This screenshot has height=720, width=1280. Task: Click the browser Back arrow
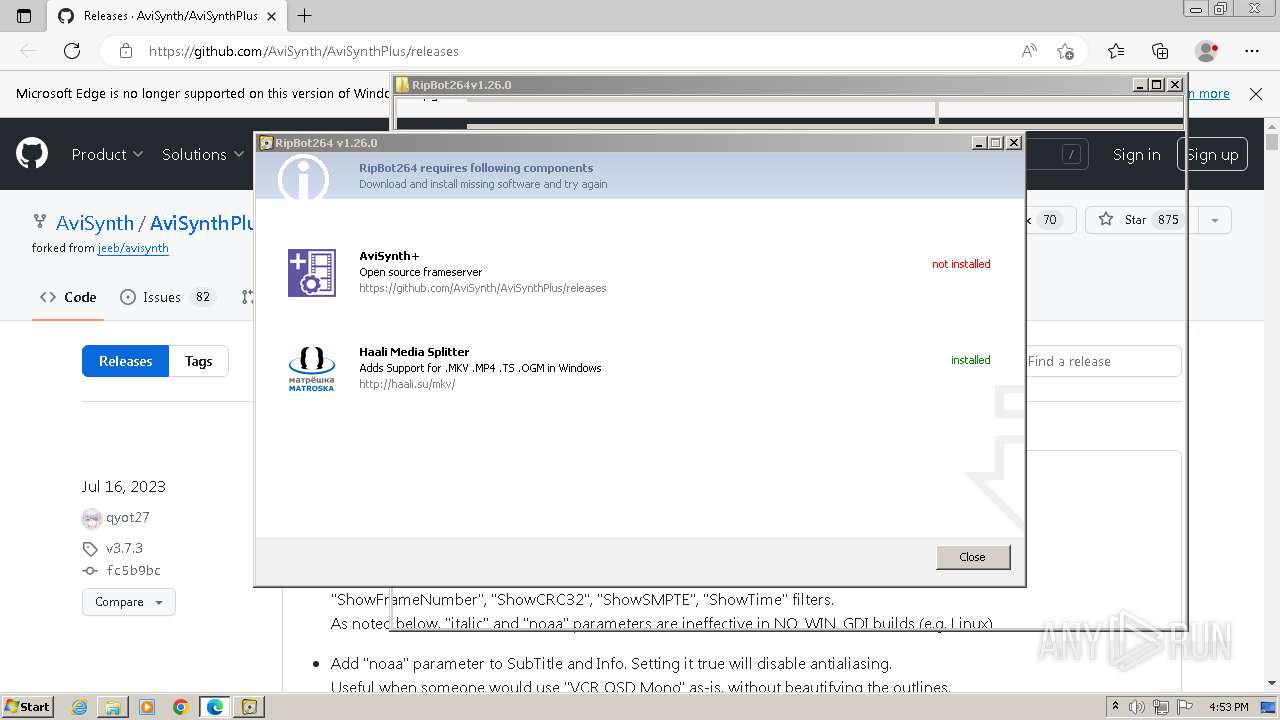pyautogui.click(x=28, y=51)
